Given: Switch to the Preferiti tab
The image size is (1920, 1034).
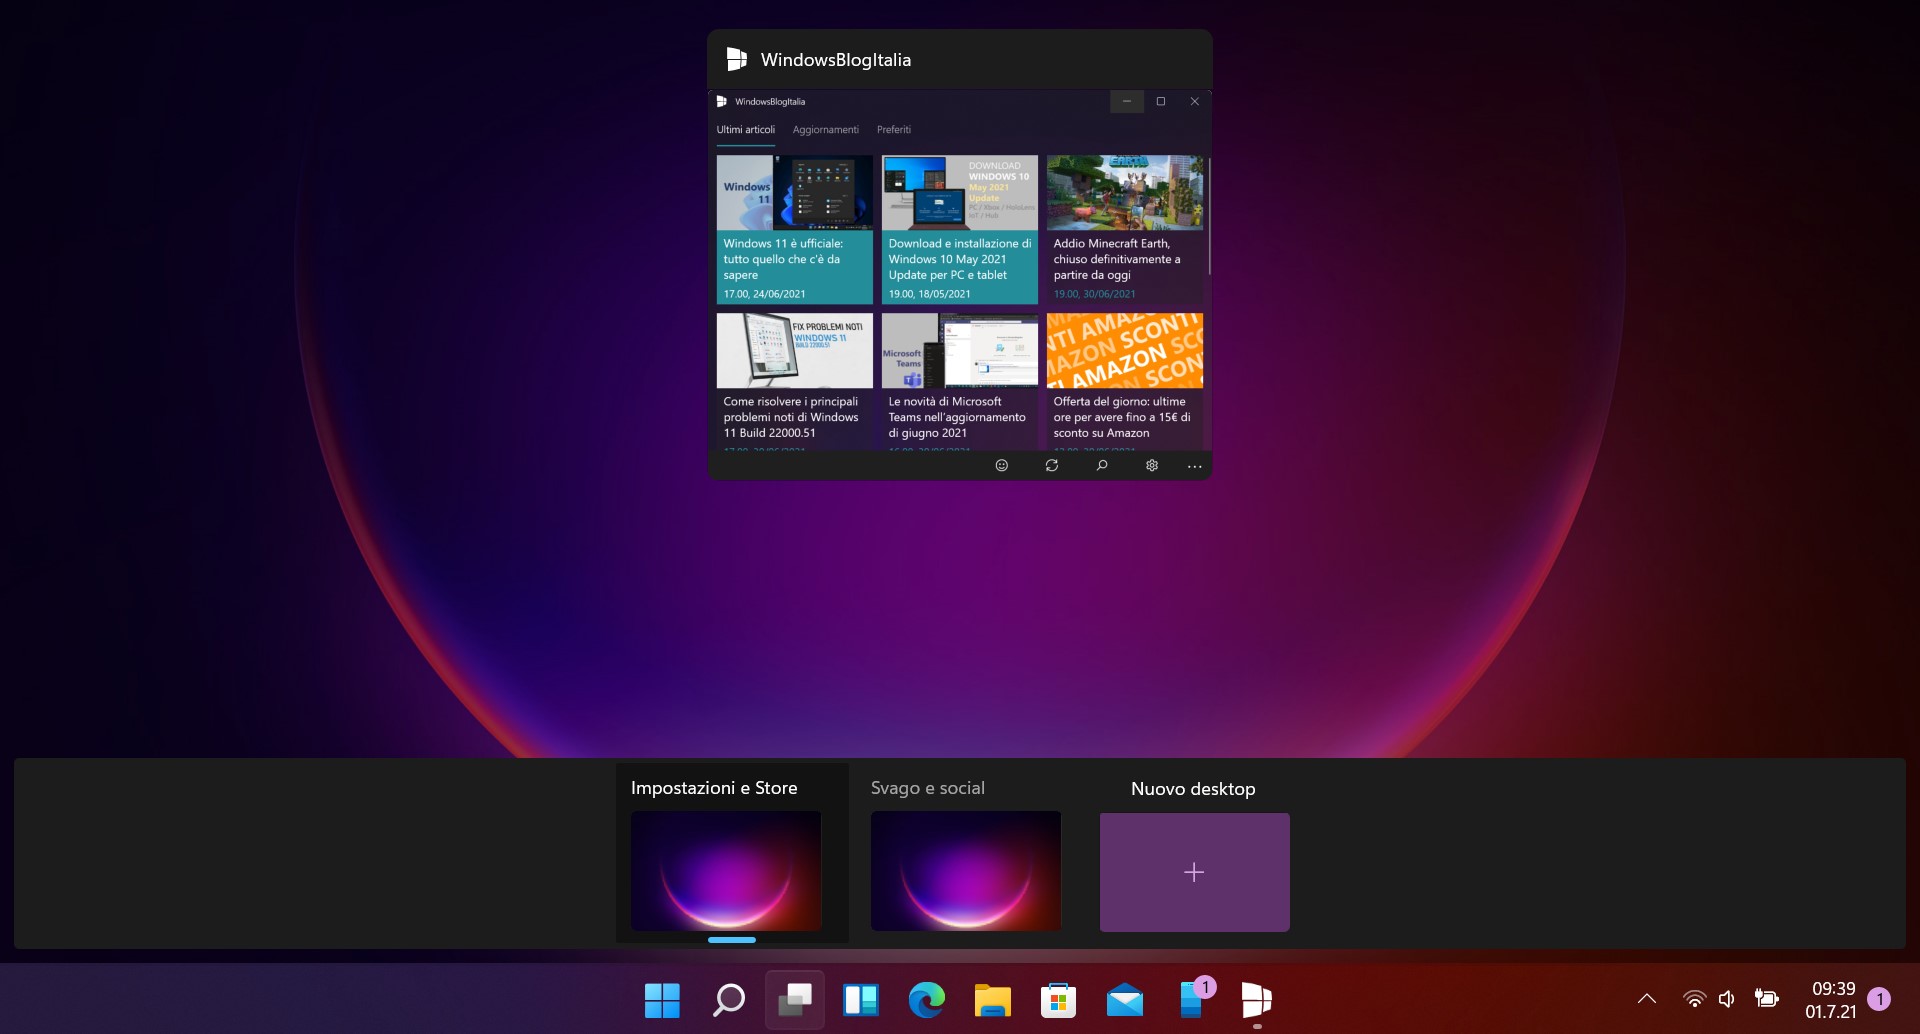Looking at the screenshot, I should [894, 130].
